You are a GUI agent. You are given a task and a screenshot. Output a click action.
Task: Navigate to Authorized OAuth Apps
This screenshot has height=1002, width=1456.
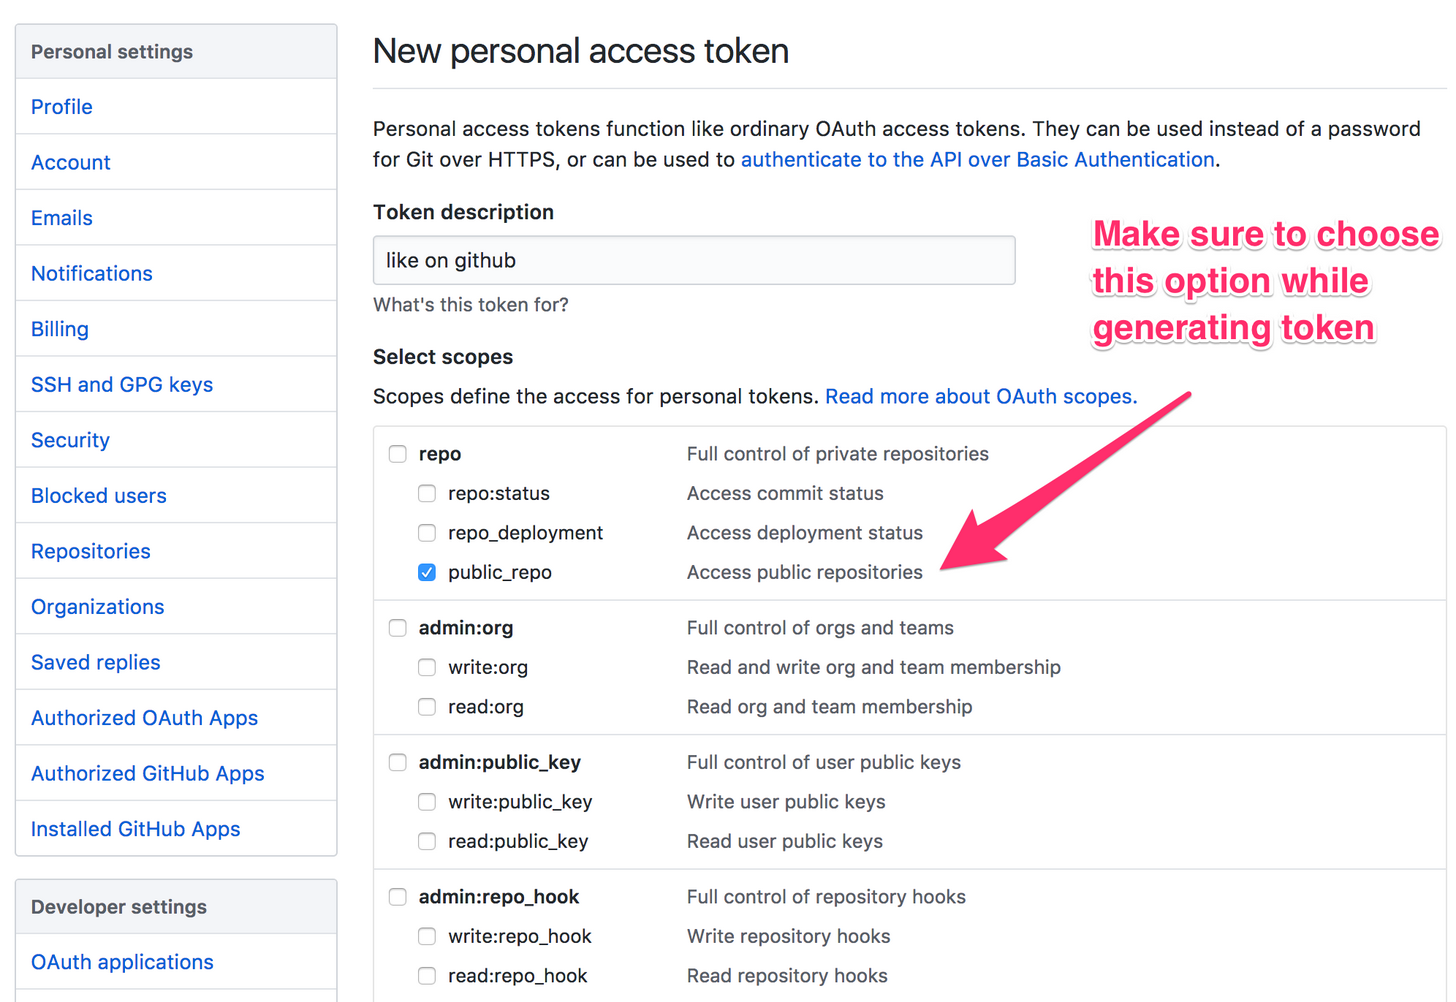(x=144, y=718)
